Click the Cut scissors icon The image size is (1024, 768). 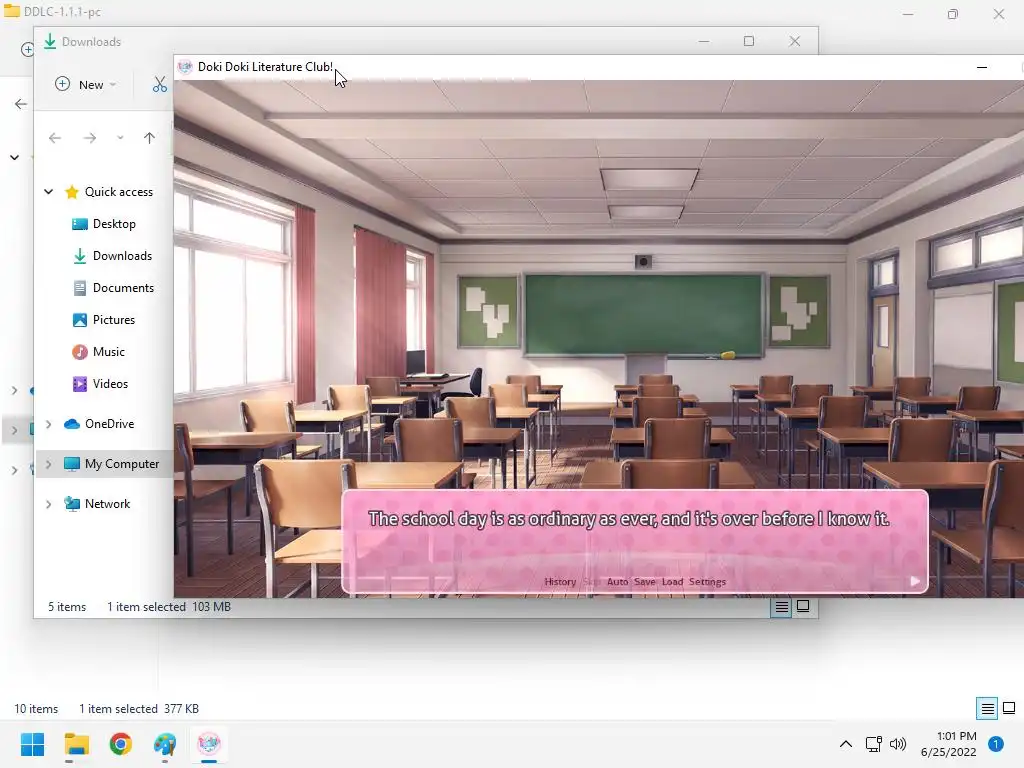coord(159,84)
